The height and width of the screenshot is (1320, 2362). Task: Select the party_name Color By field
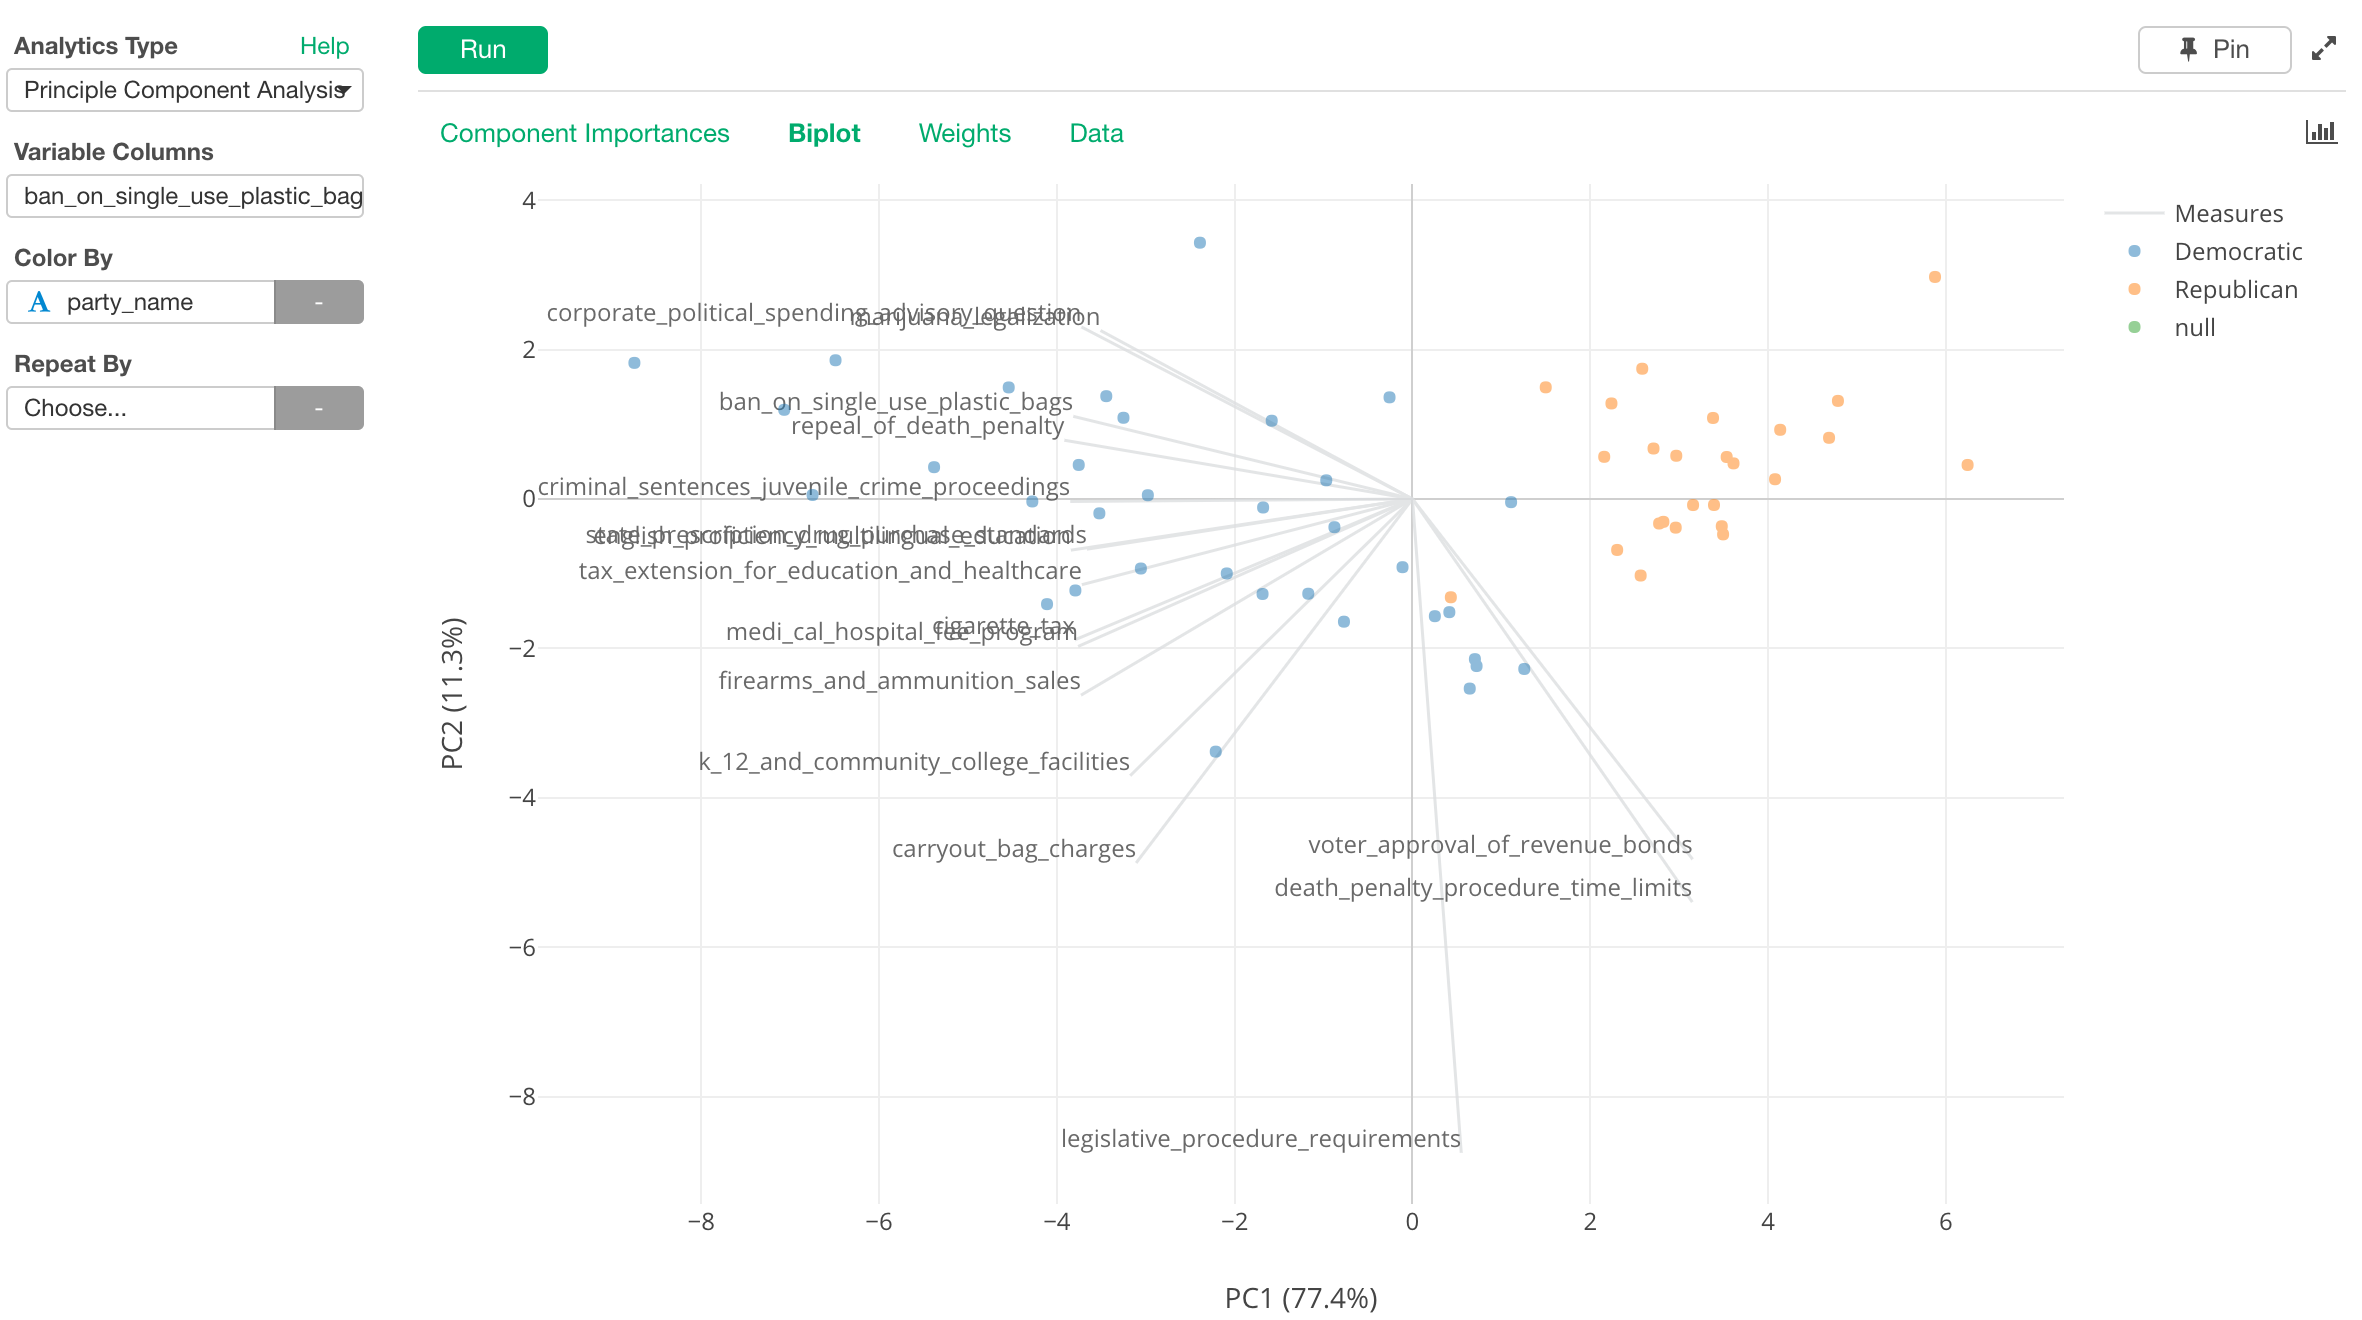(141, 302)
